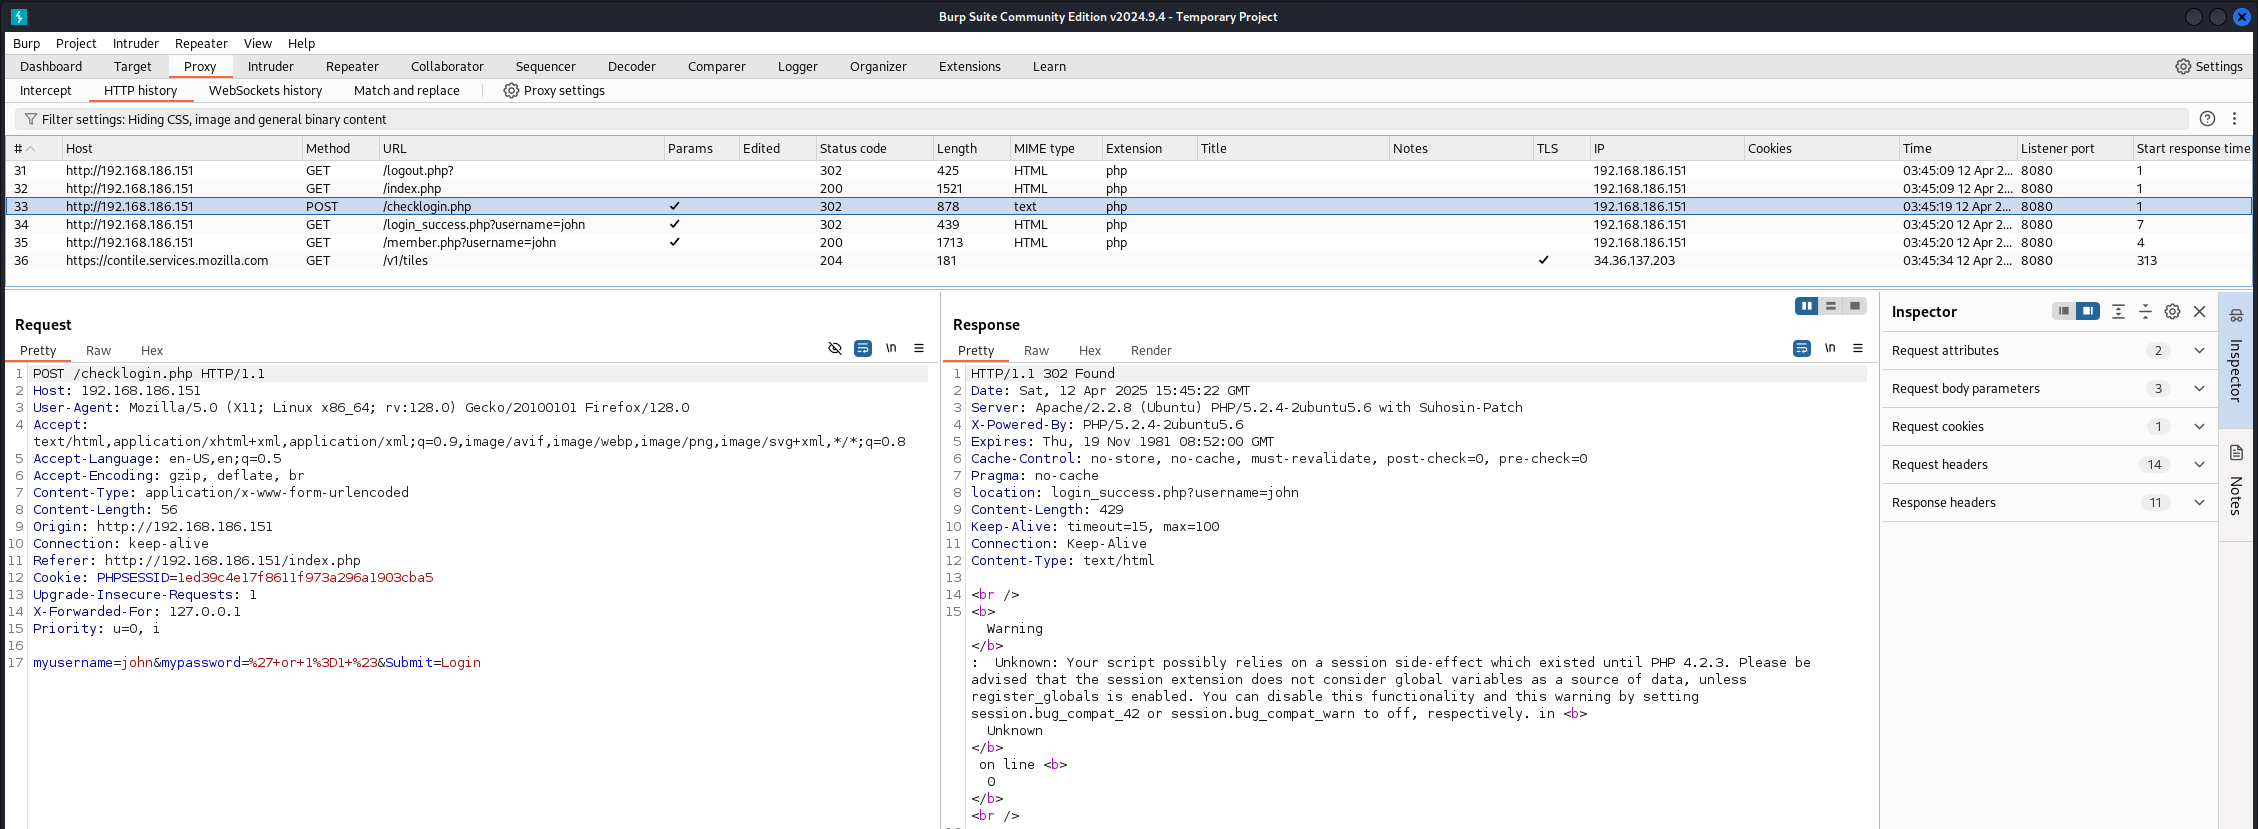
Task: Hide non-printable characters in the Request pane
Action: (x=835, y=348)
